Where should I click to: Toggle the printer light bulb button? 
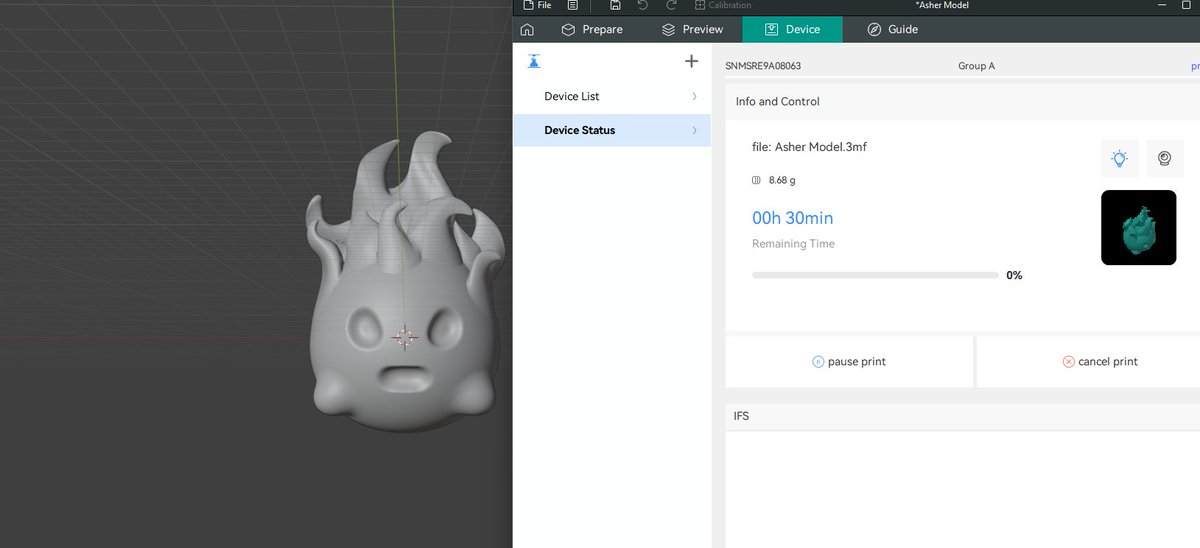[x=1120, y=158]
